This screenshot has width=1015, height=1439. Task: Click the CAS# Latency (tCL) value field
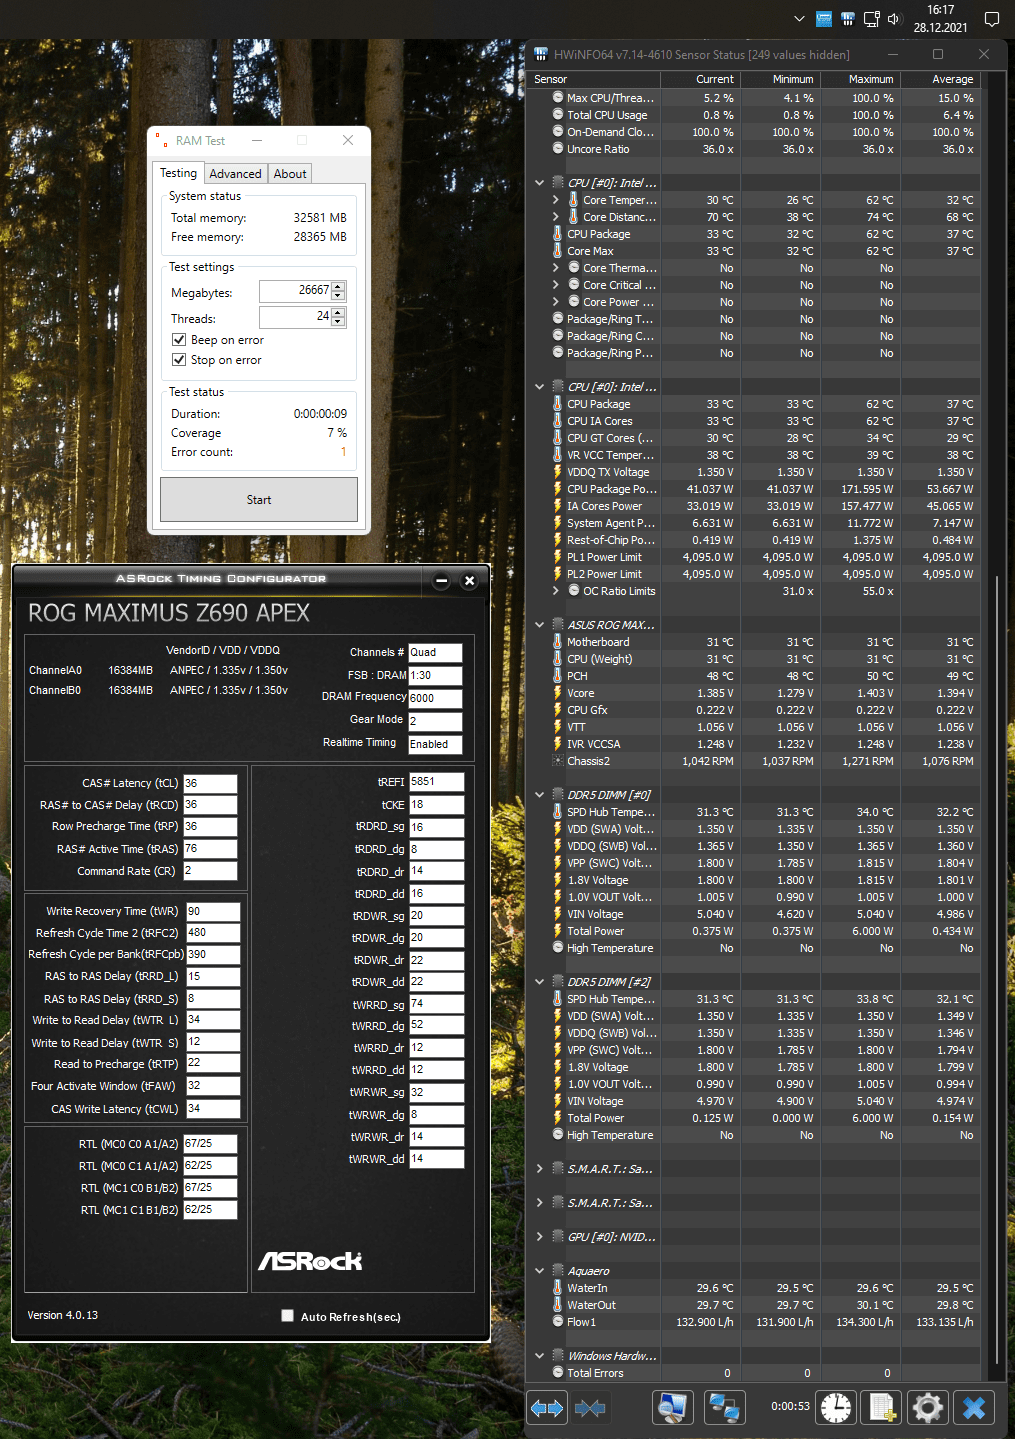(210, 783)
